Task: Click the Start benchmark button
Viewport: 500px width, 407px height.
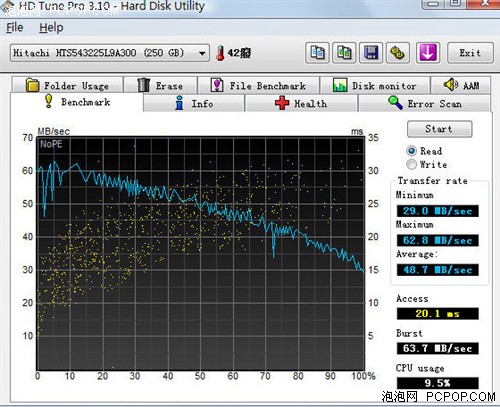Action: [439, 129]
